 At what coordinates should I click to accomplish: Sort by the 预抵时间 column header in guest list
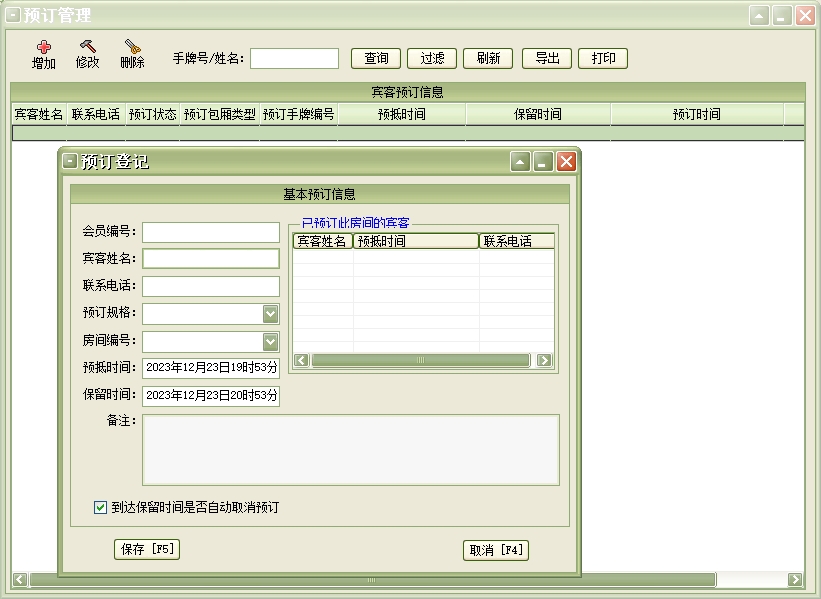pos(415,241)
